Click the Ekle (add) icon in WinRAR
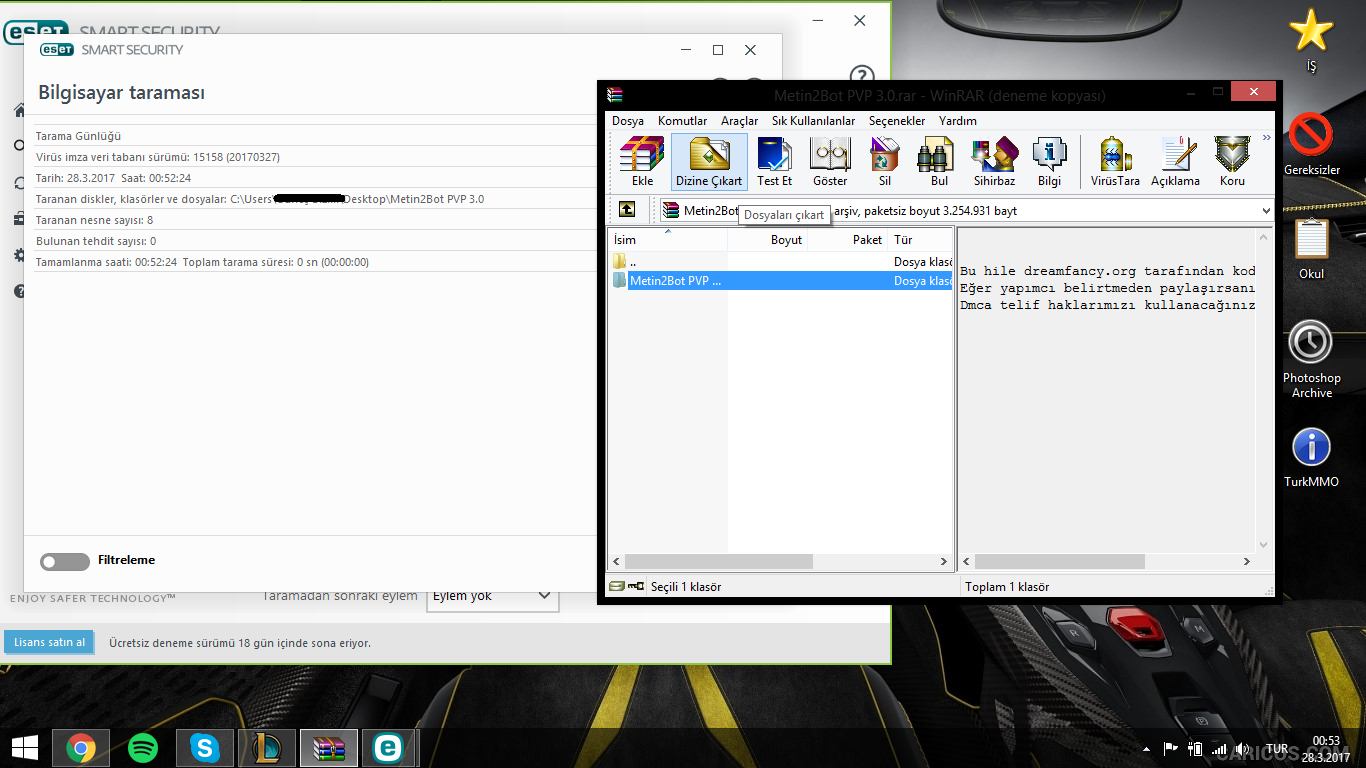 tap(642, 161)
